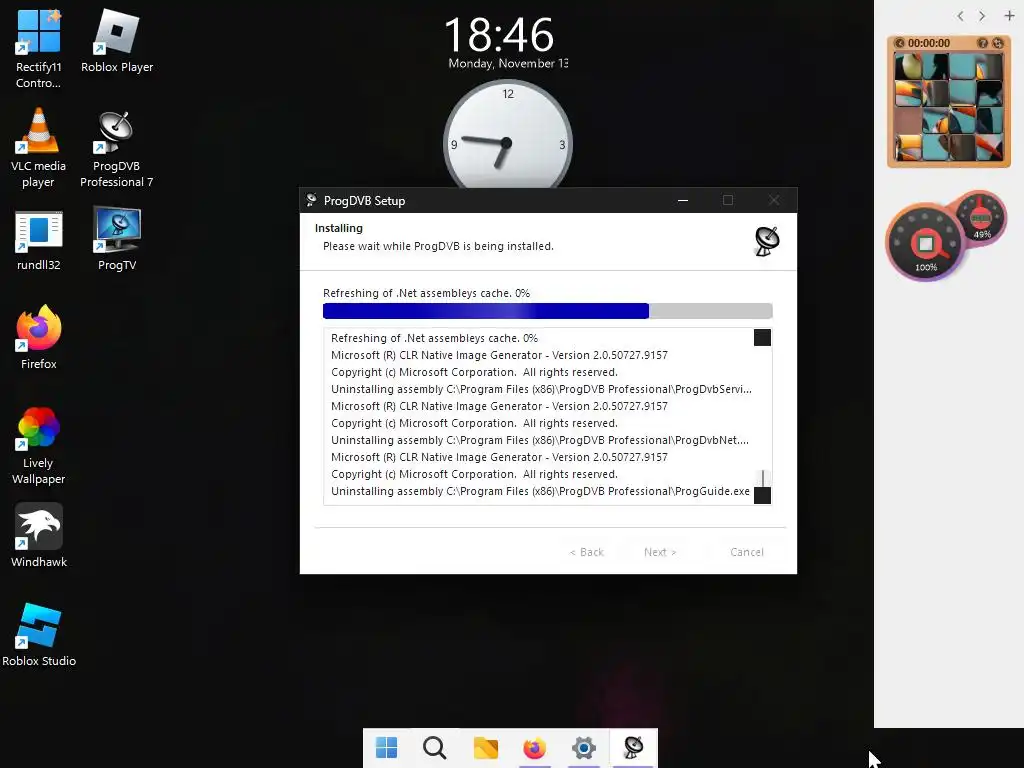Click the satellite dish icon in the installer header

tap(767, 241)
